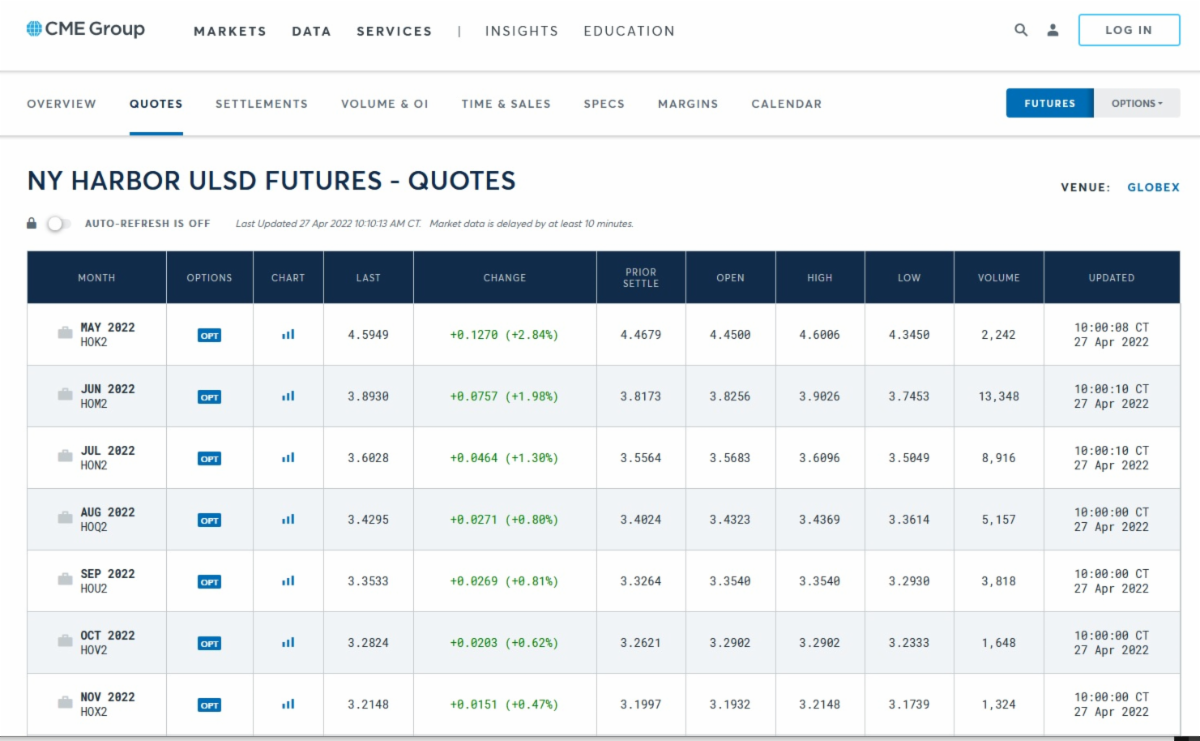Click the OPT badge for OCT 2022

pyautogui.click(x=209, y=643)
